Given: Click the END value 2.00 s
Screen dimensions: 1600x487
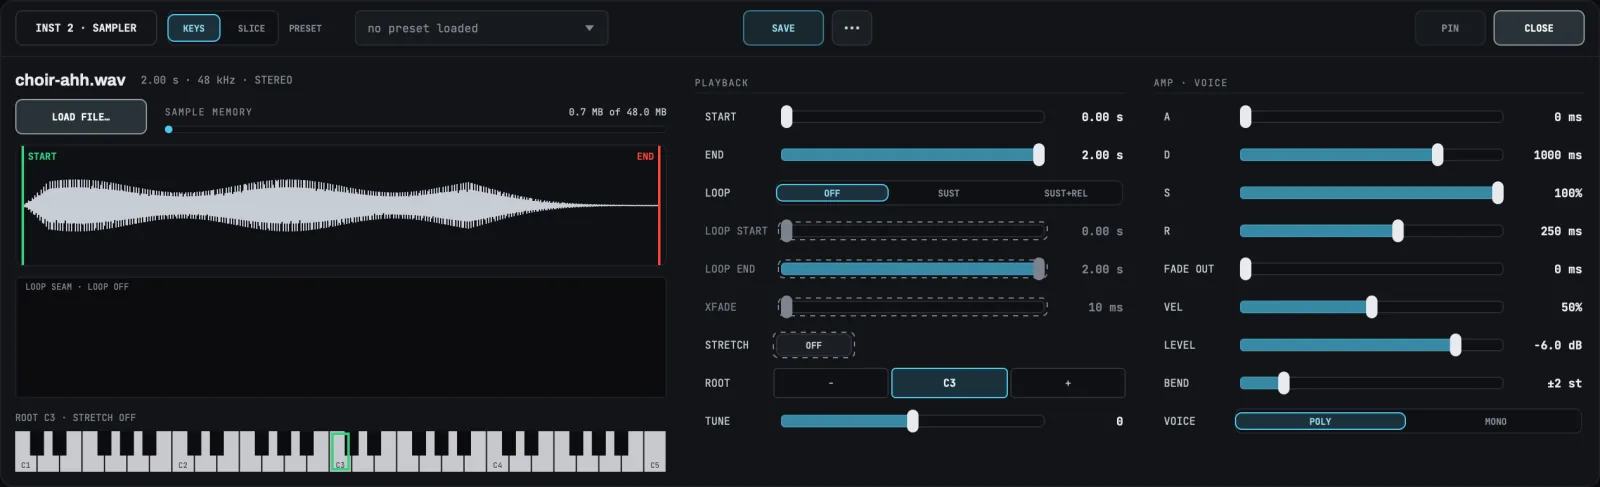Looking at the screenshot, I should click(1102, 155).
